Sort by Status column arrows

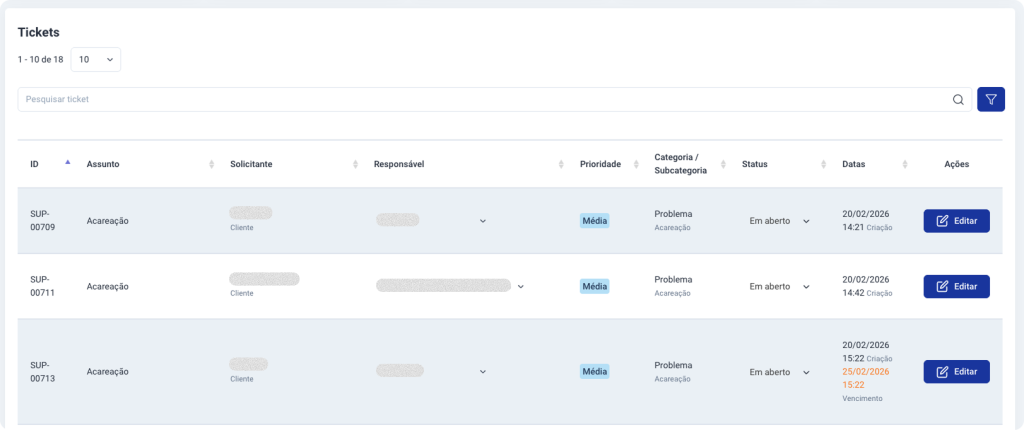coord(822,164)
